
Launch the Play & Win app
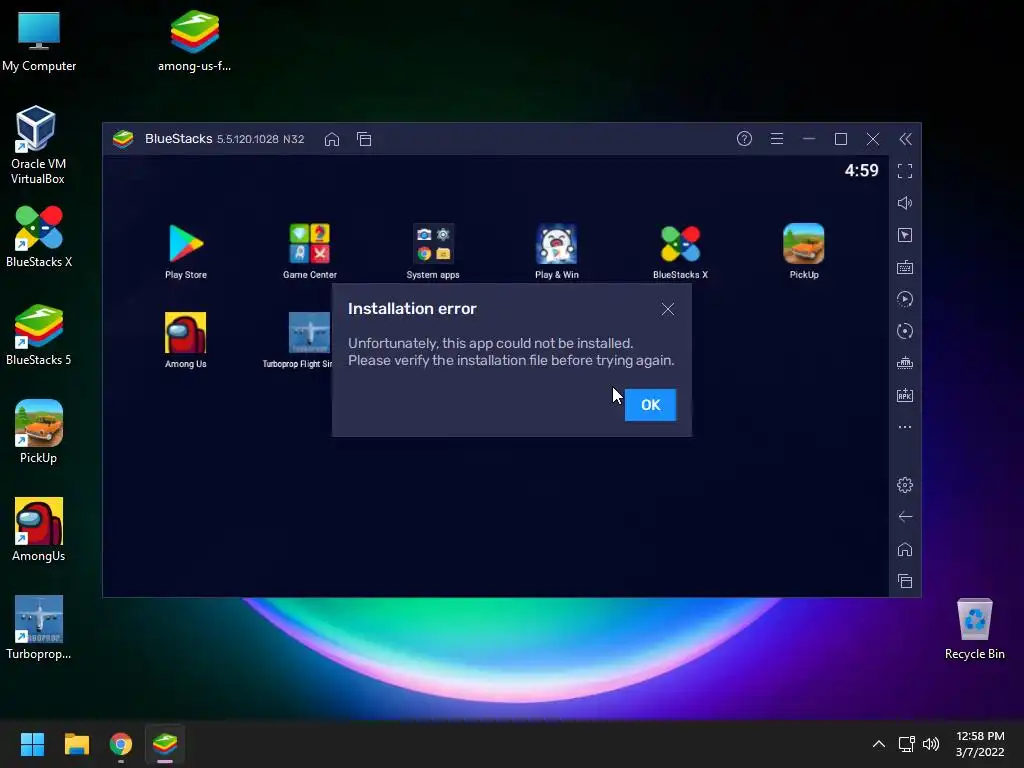(x=556, y=251)
